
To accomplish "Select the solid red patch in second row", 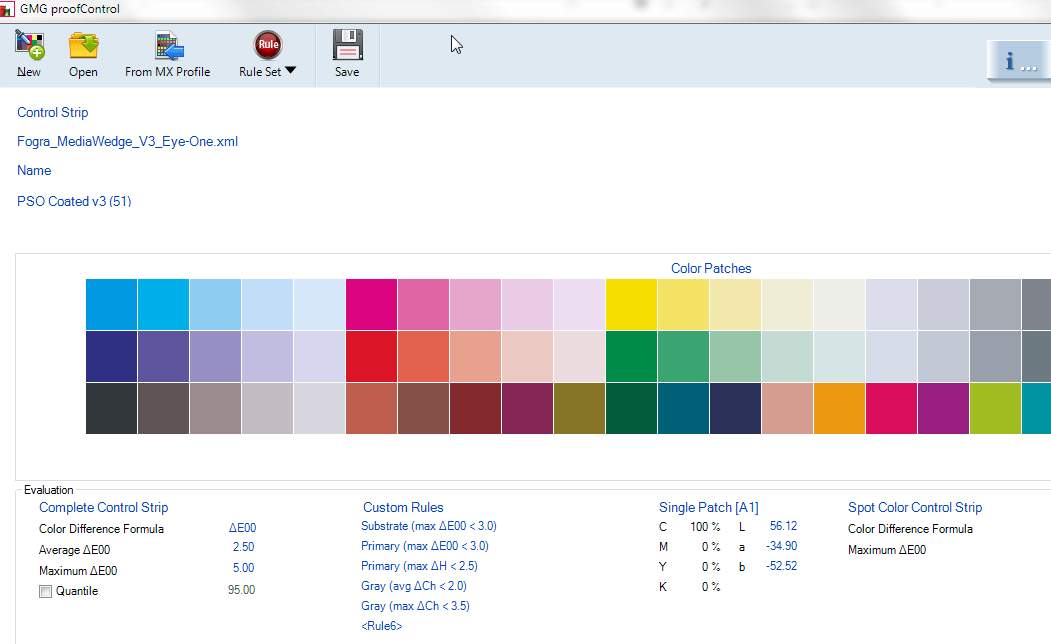I will pyautogui.click(x=371, y=357).
